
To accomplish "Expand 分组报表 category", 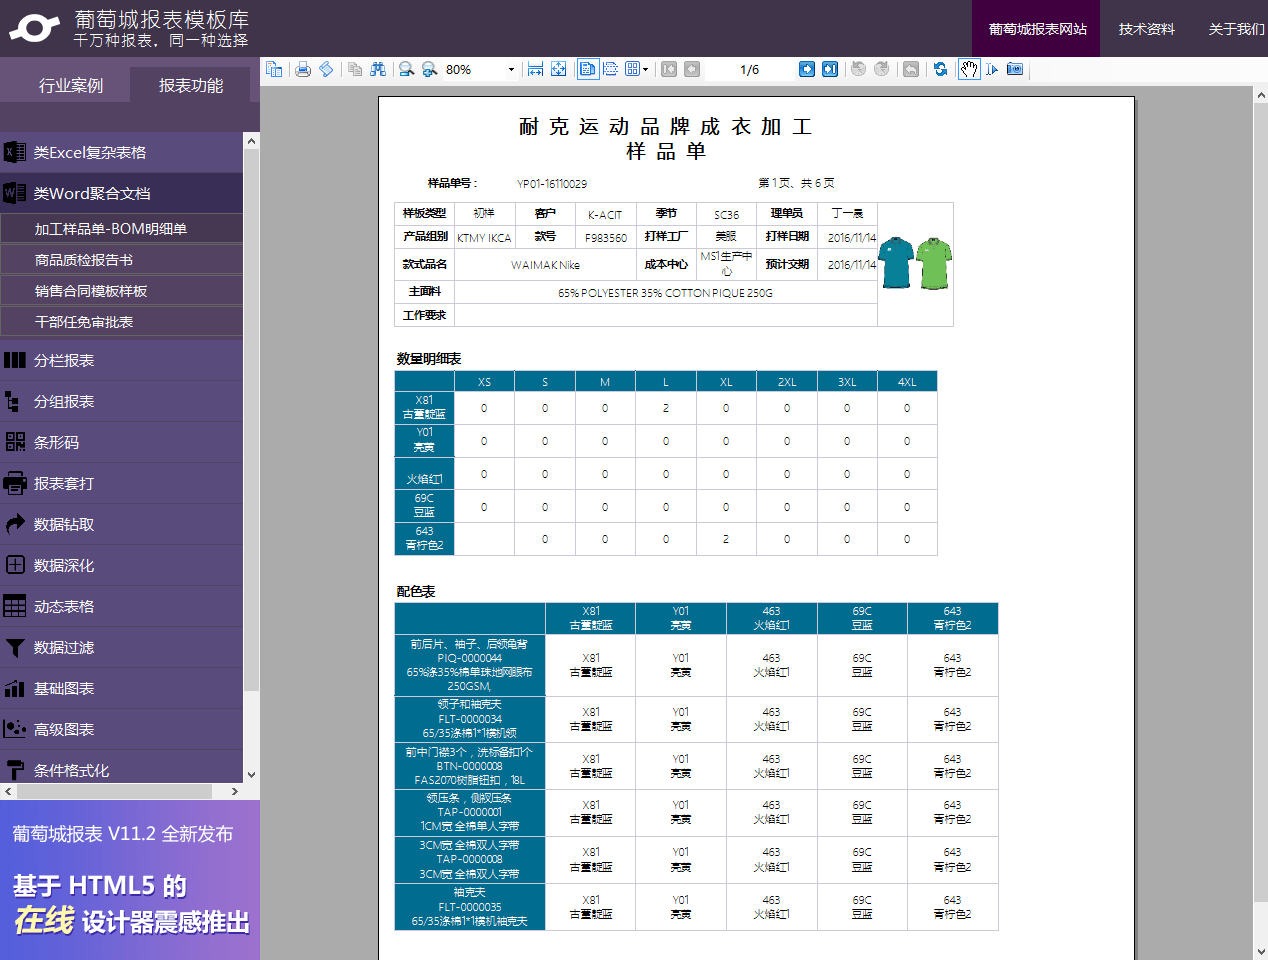I will (121, 401).
